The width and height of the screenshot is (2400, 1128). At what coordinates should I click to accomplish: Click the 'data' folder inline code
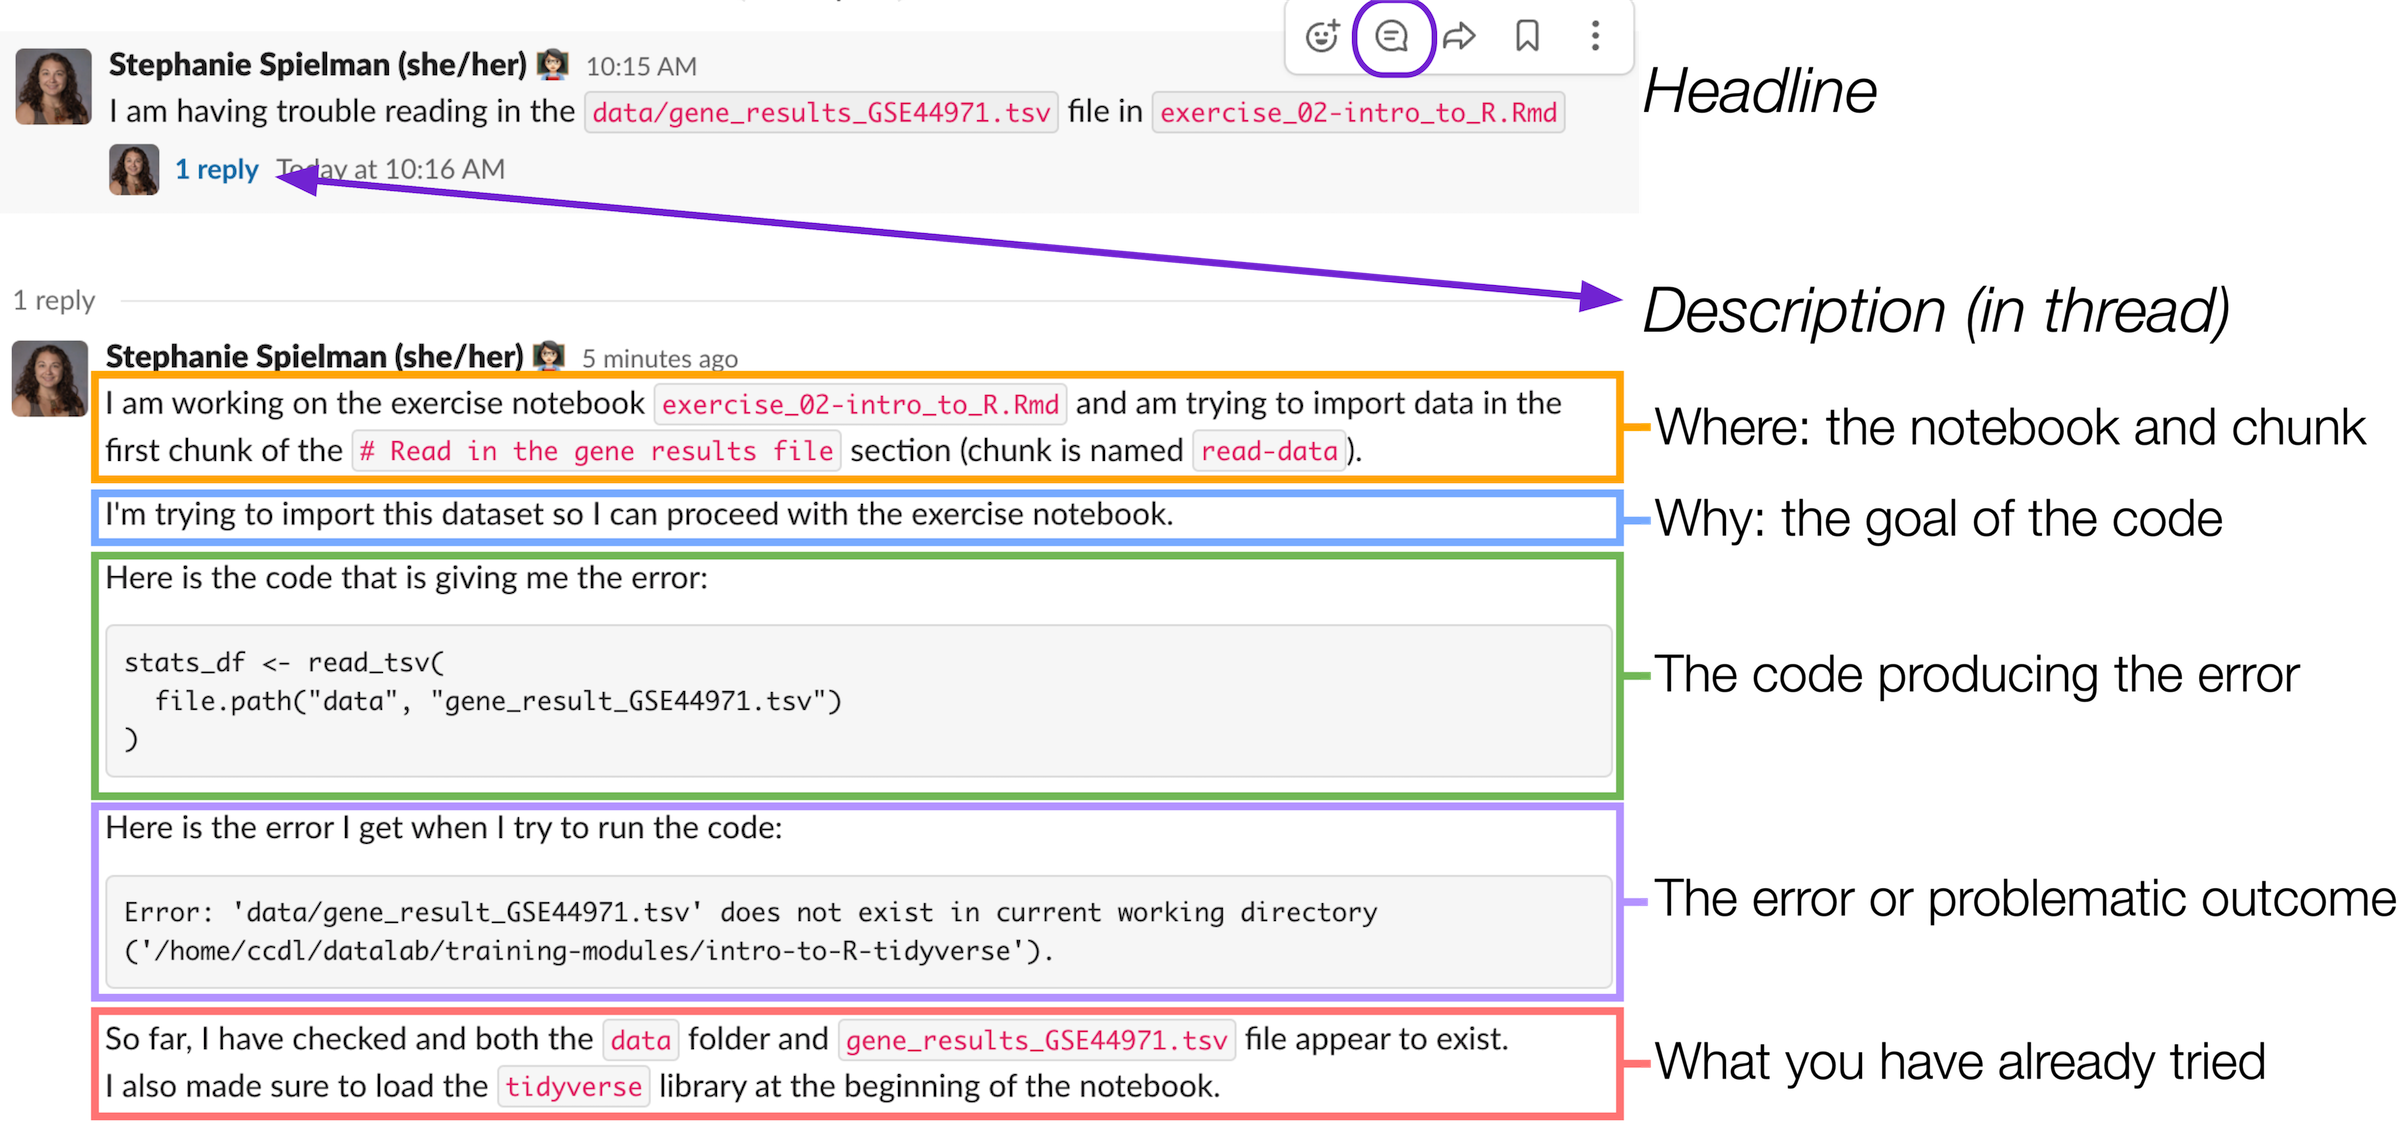(x=640, y=1040)
